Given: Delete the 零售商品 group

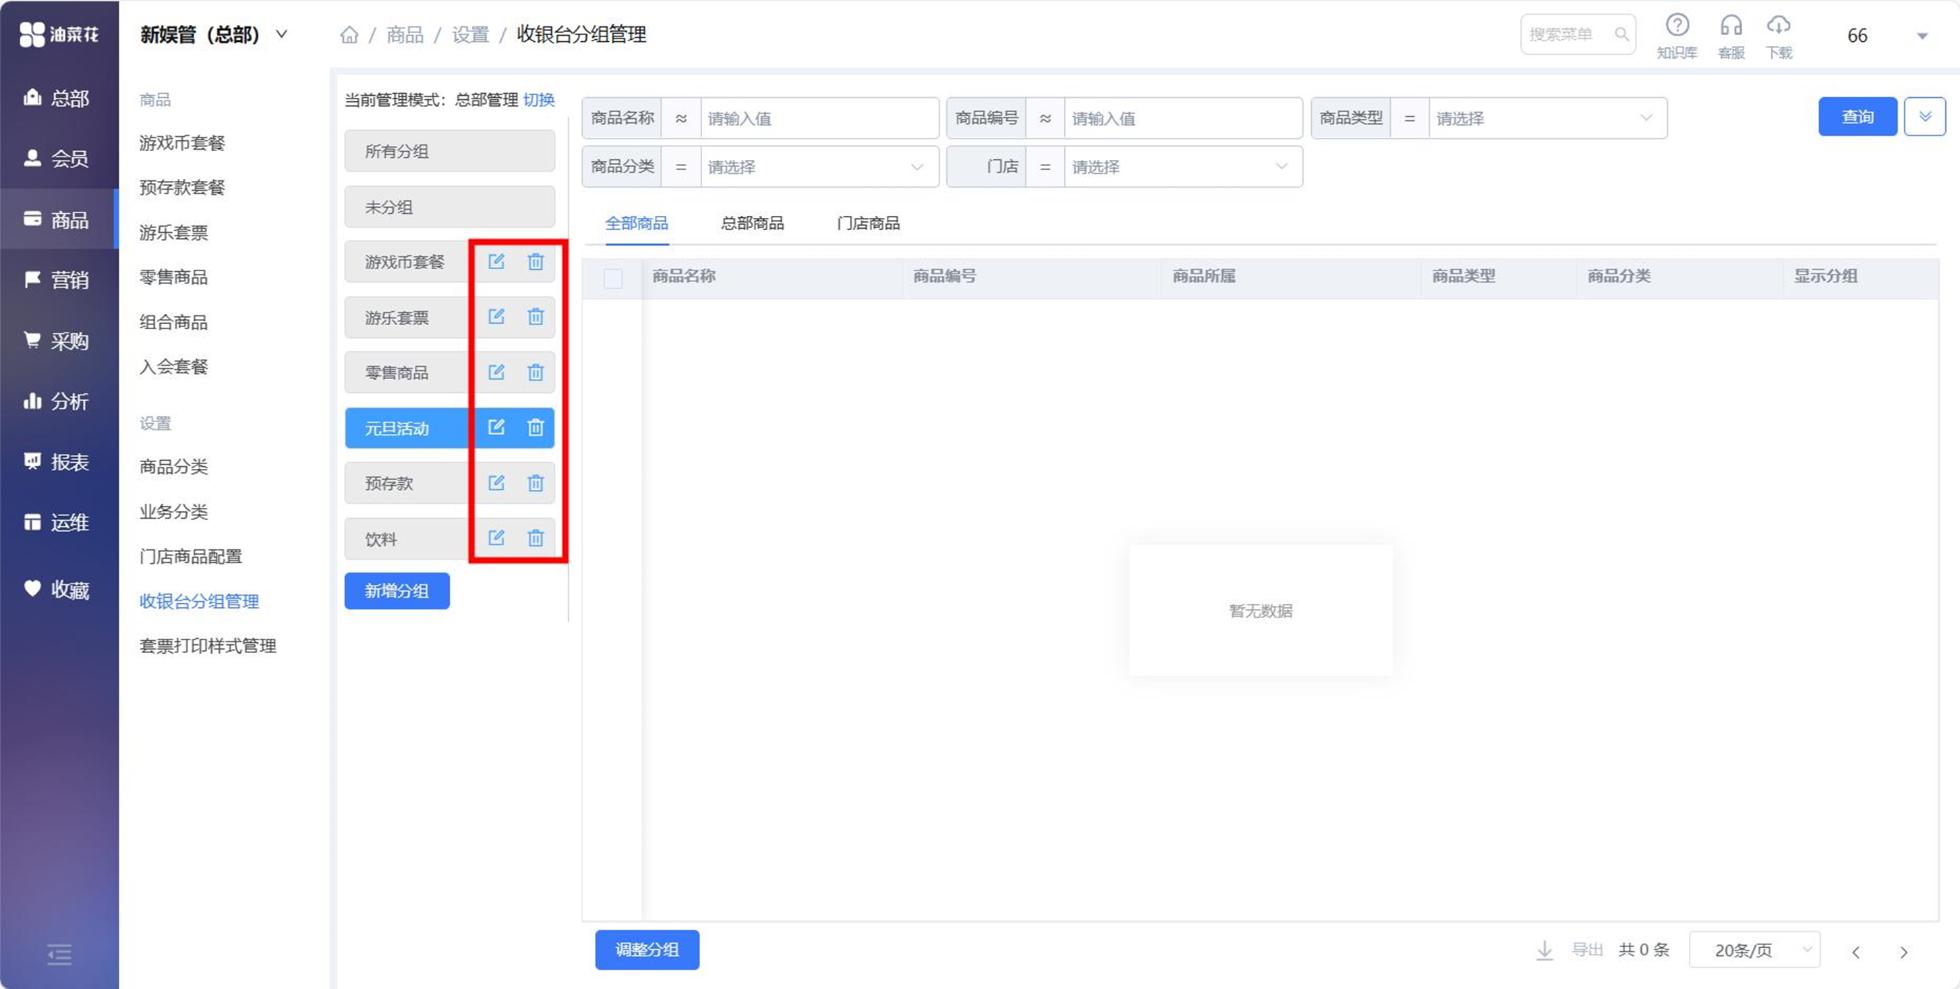Looking at the screenshot, I should (536, 373).
